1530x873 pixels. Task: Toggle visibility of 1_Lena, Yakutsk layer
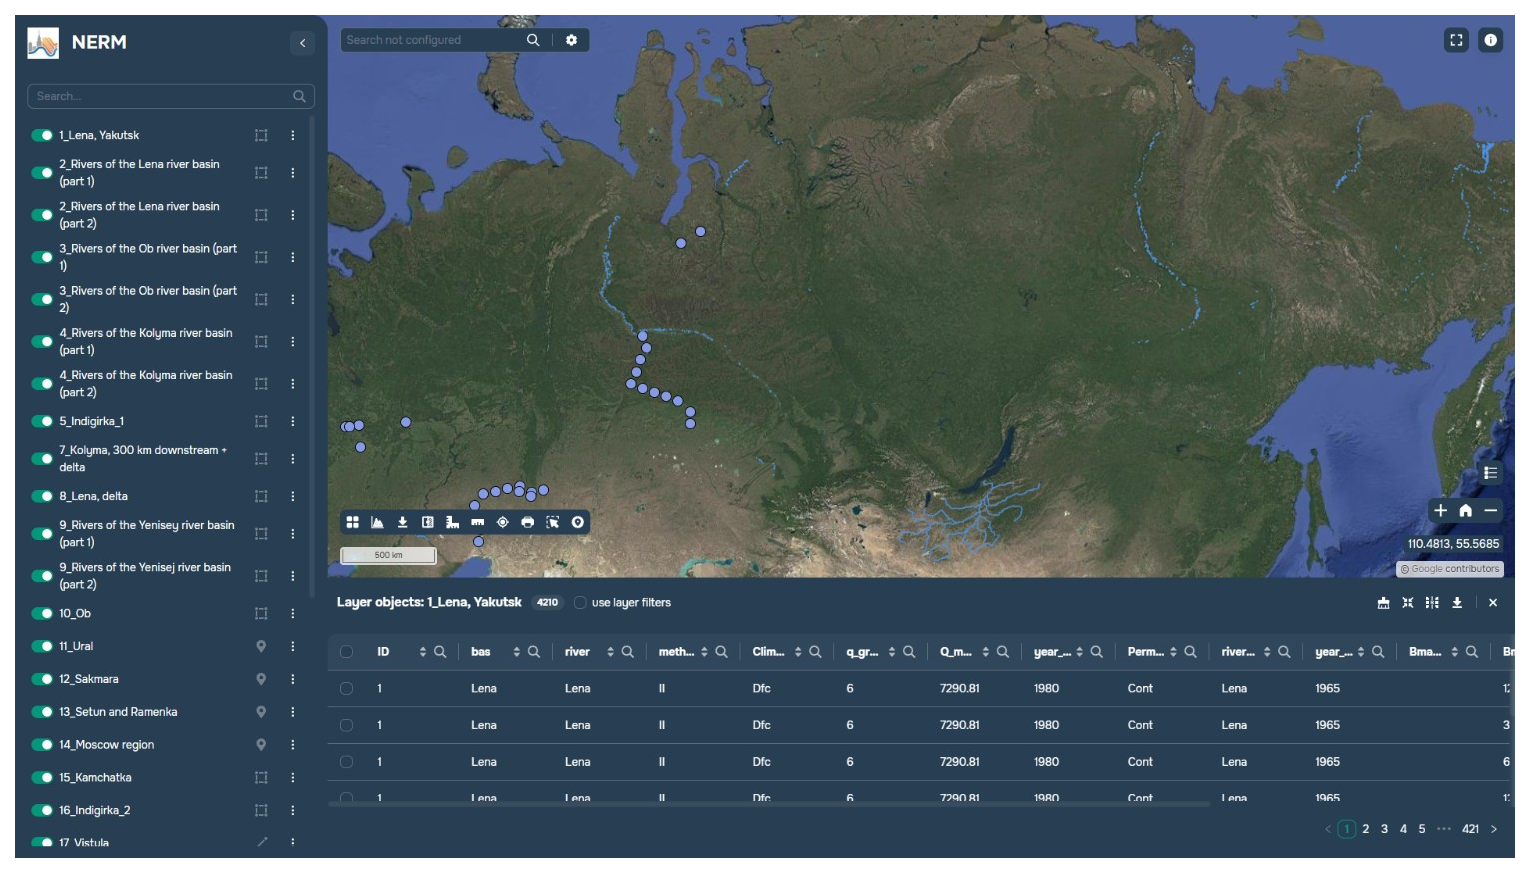pos(42,135)
